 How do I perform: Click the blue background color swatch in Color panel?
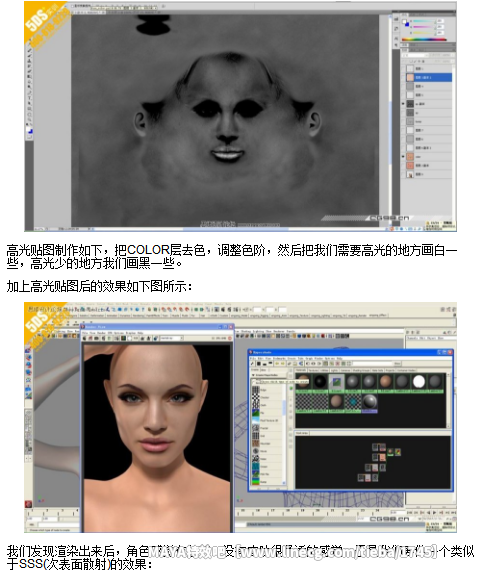click(x=407, y=24)
